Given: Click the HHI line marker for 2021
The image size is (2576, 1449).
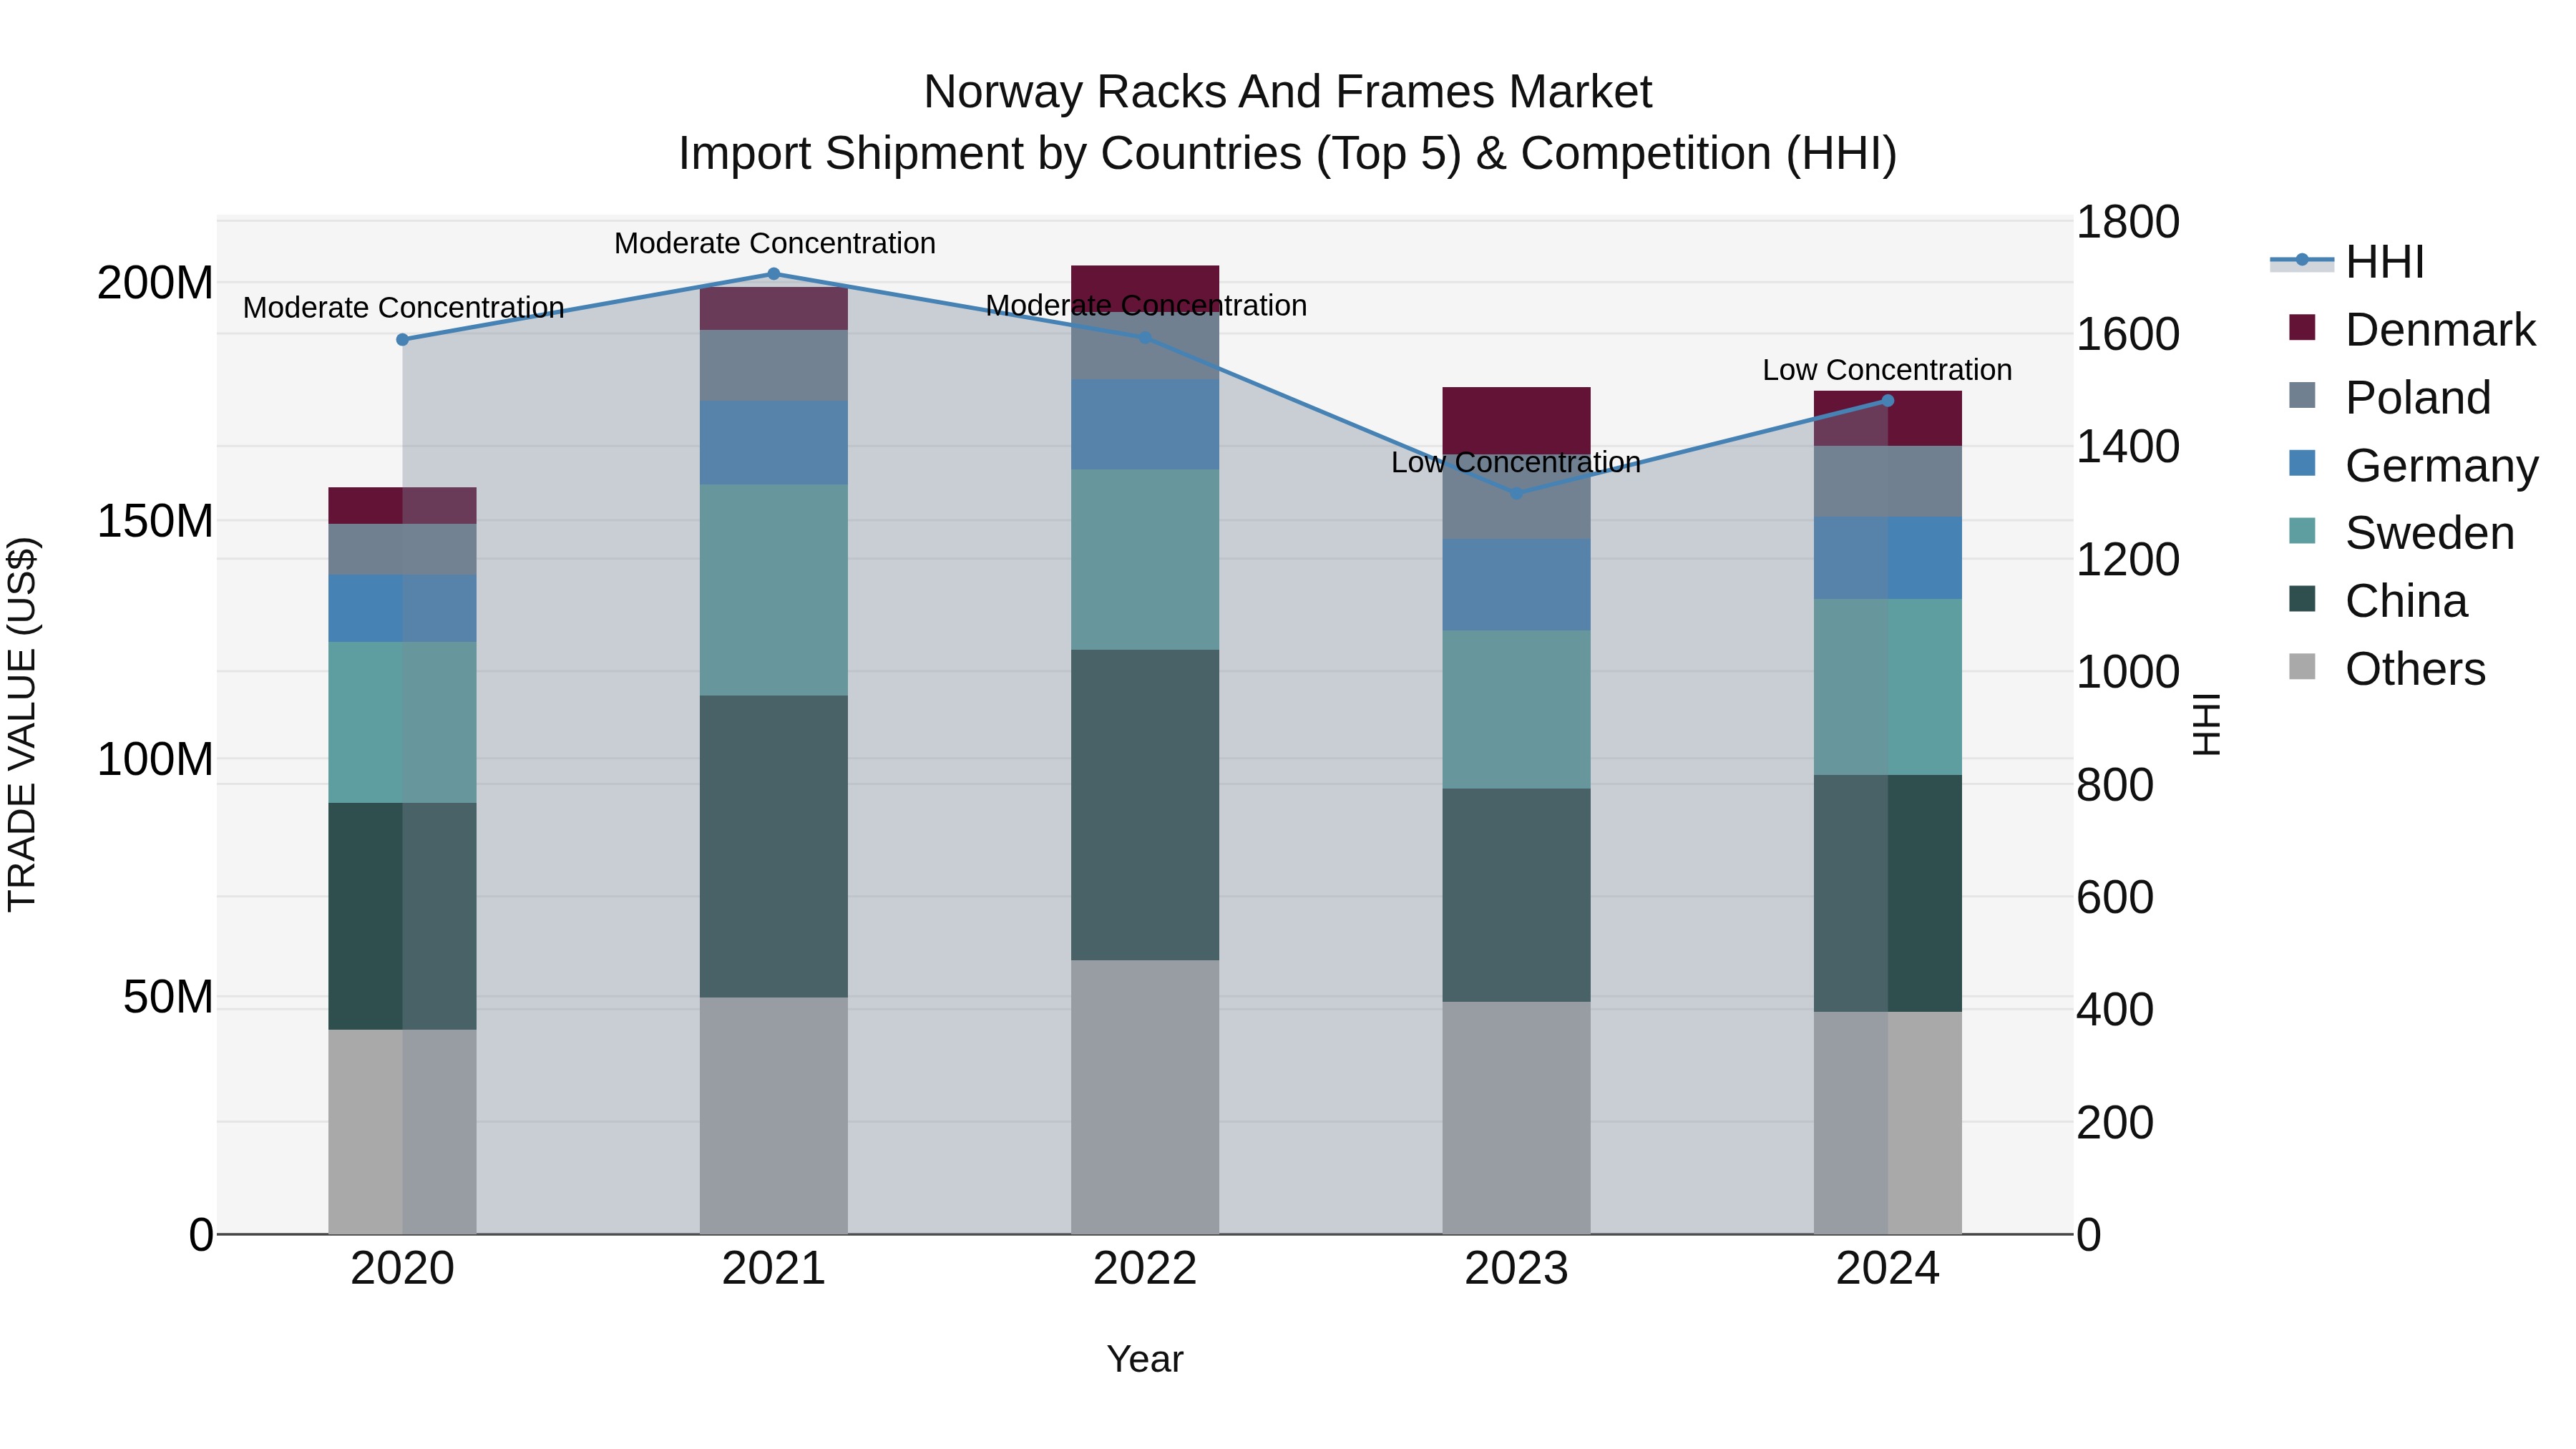Looking at the screenshot, I should coord(774,274).
